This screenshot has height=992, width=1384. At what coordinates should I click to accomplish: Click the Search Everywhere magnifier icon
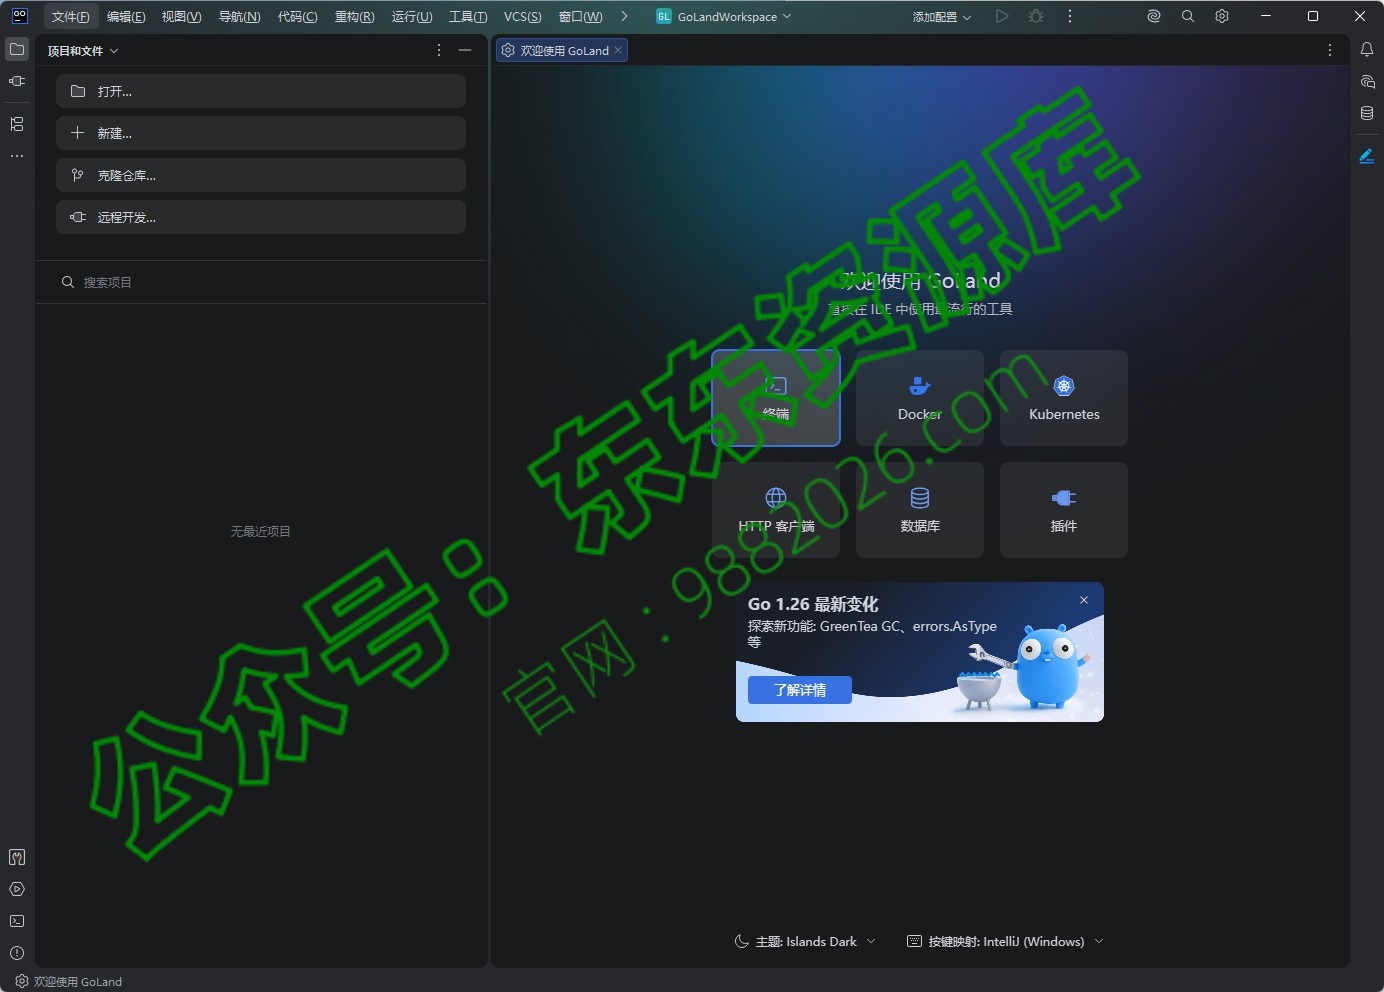(x=1188, y=16)
